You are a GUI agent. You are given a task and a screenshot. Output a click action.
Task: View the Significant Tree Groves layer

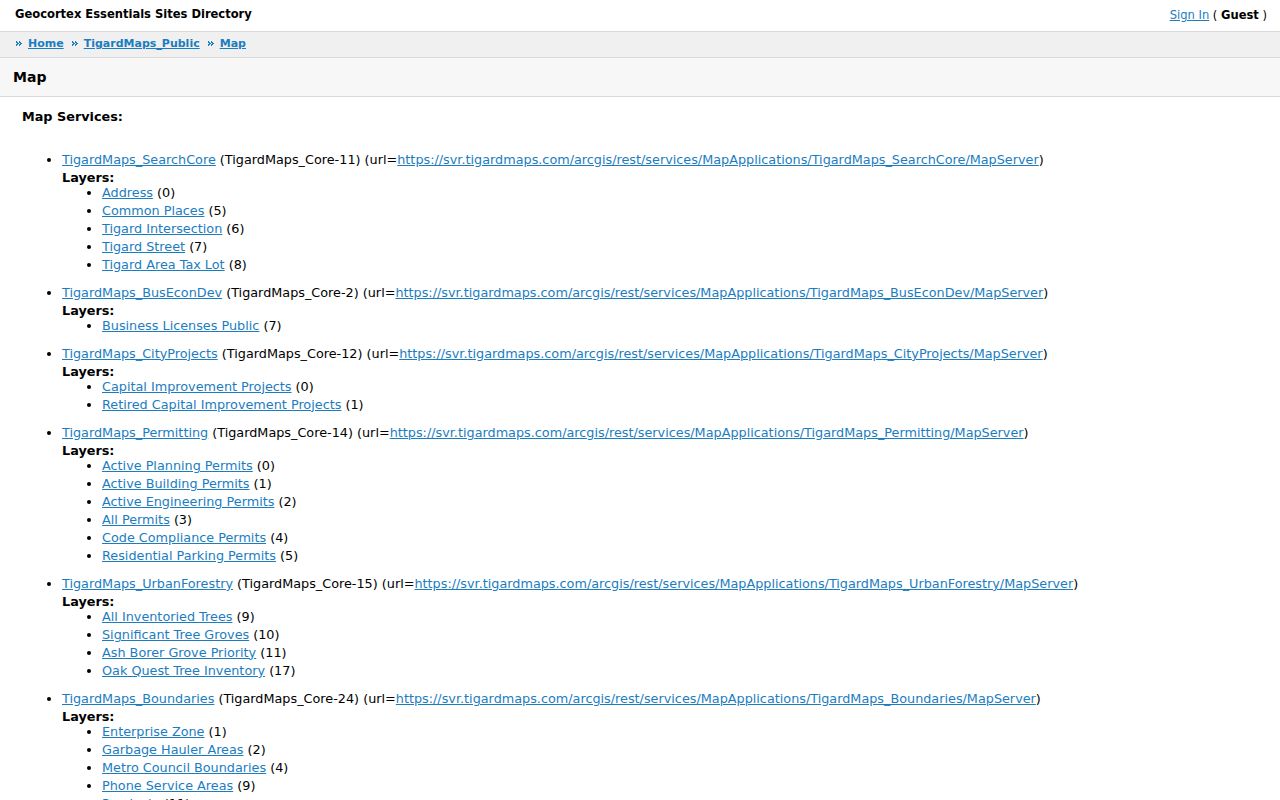click(175, 635)
